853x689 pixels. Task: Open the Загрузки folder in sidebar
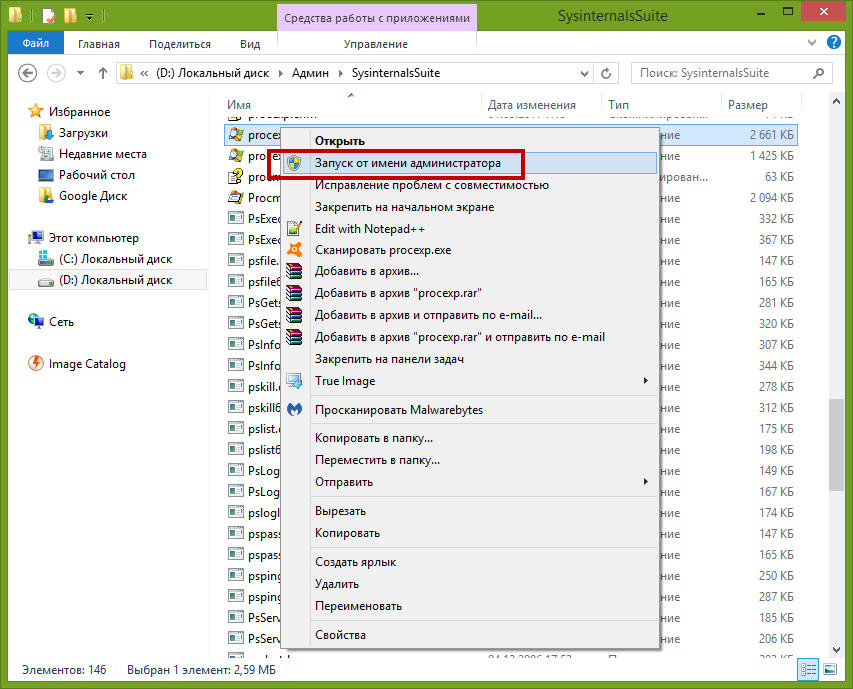(x=83, y=133)
